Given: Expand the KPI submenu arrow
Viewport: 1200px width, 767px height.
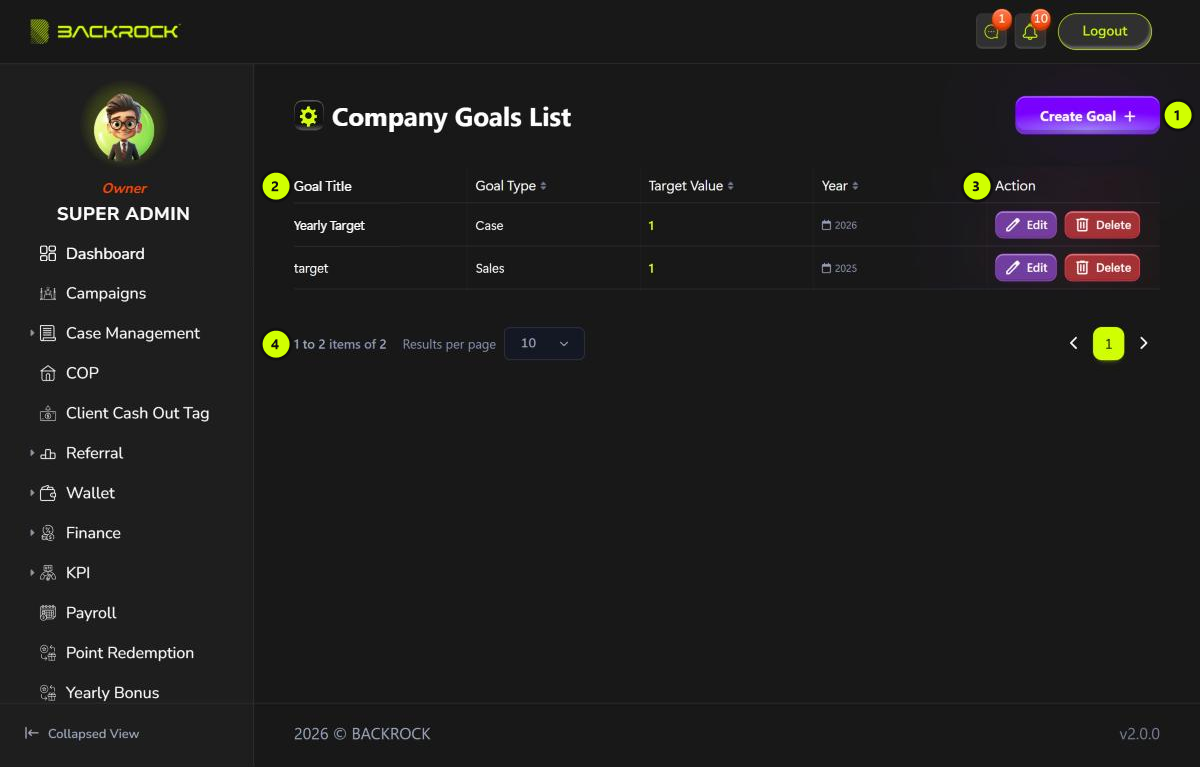Looking at the screenshot, I should [32, 573].
